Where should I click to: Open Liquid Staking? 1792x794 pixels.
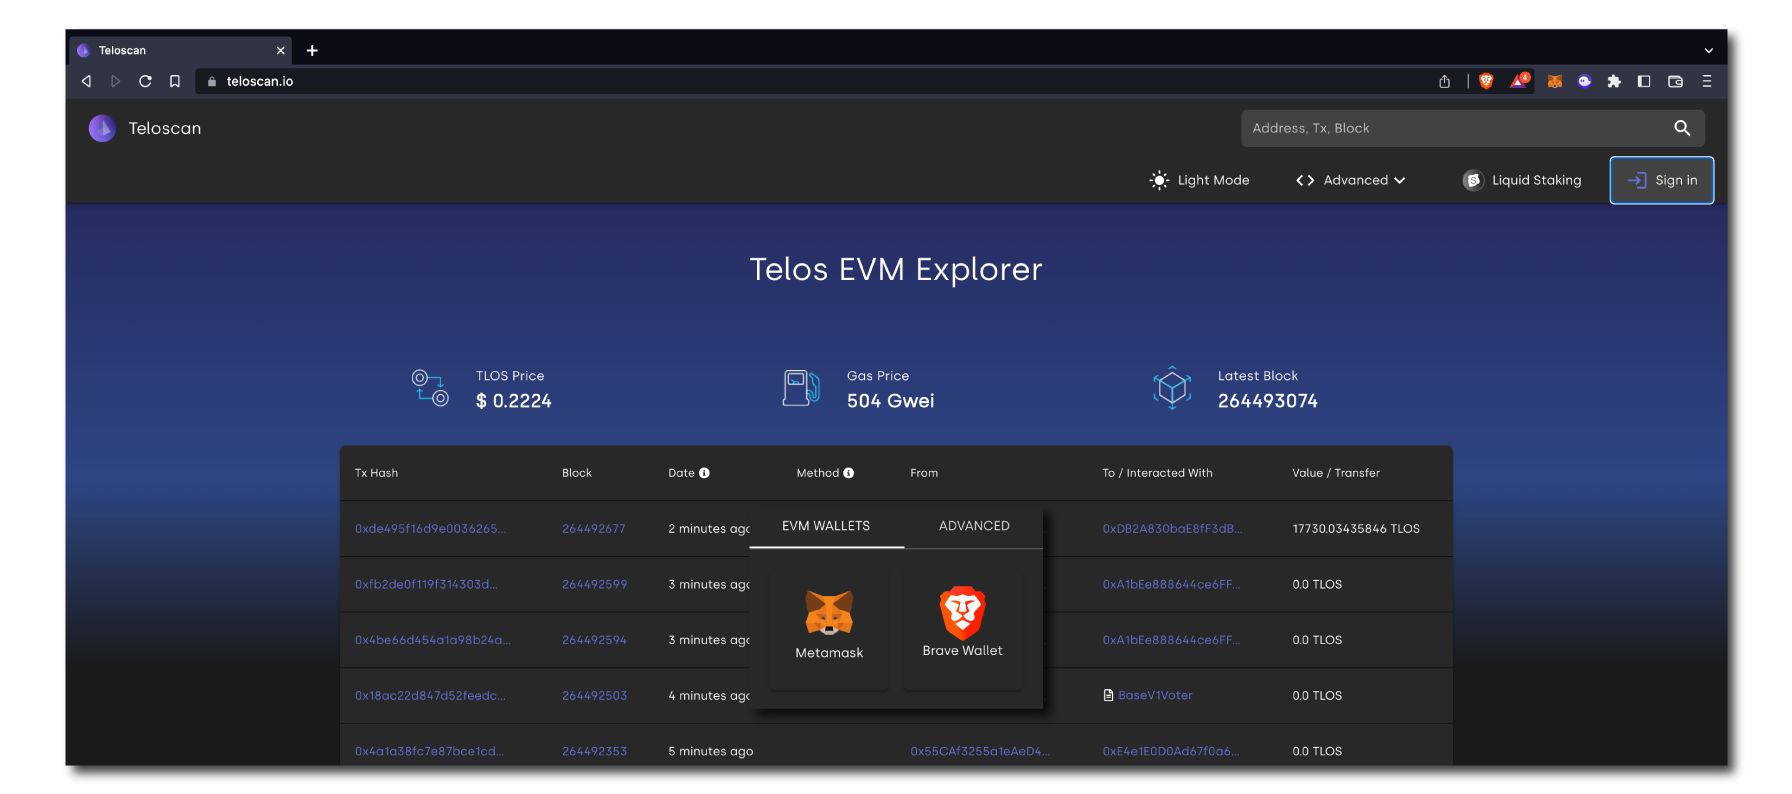[1522, 180]
